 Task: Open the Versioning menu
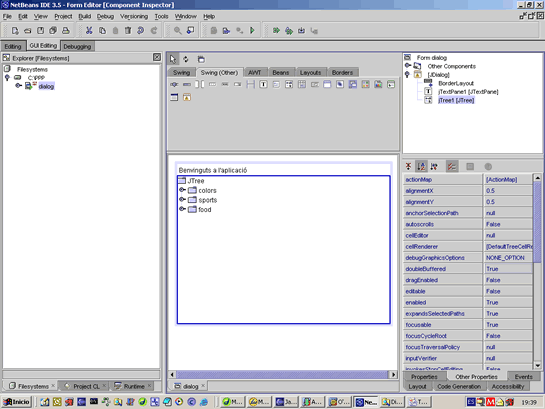tap(134, 16)
